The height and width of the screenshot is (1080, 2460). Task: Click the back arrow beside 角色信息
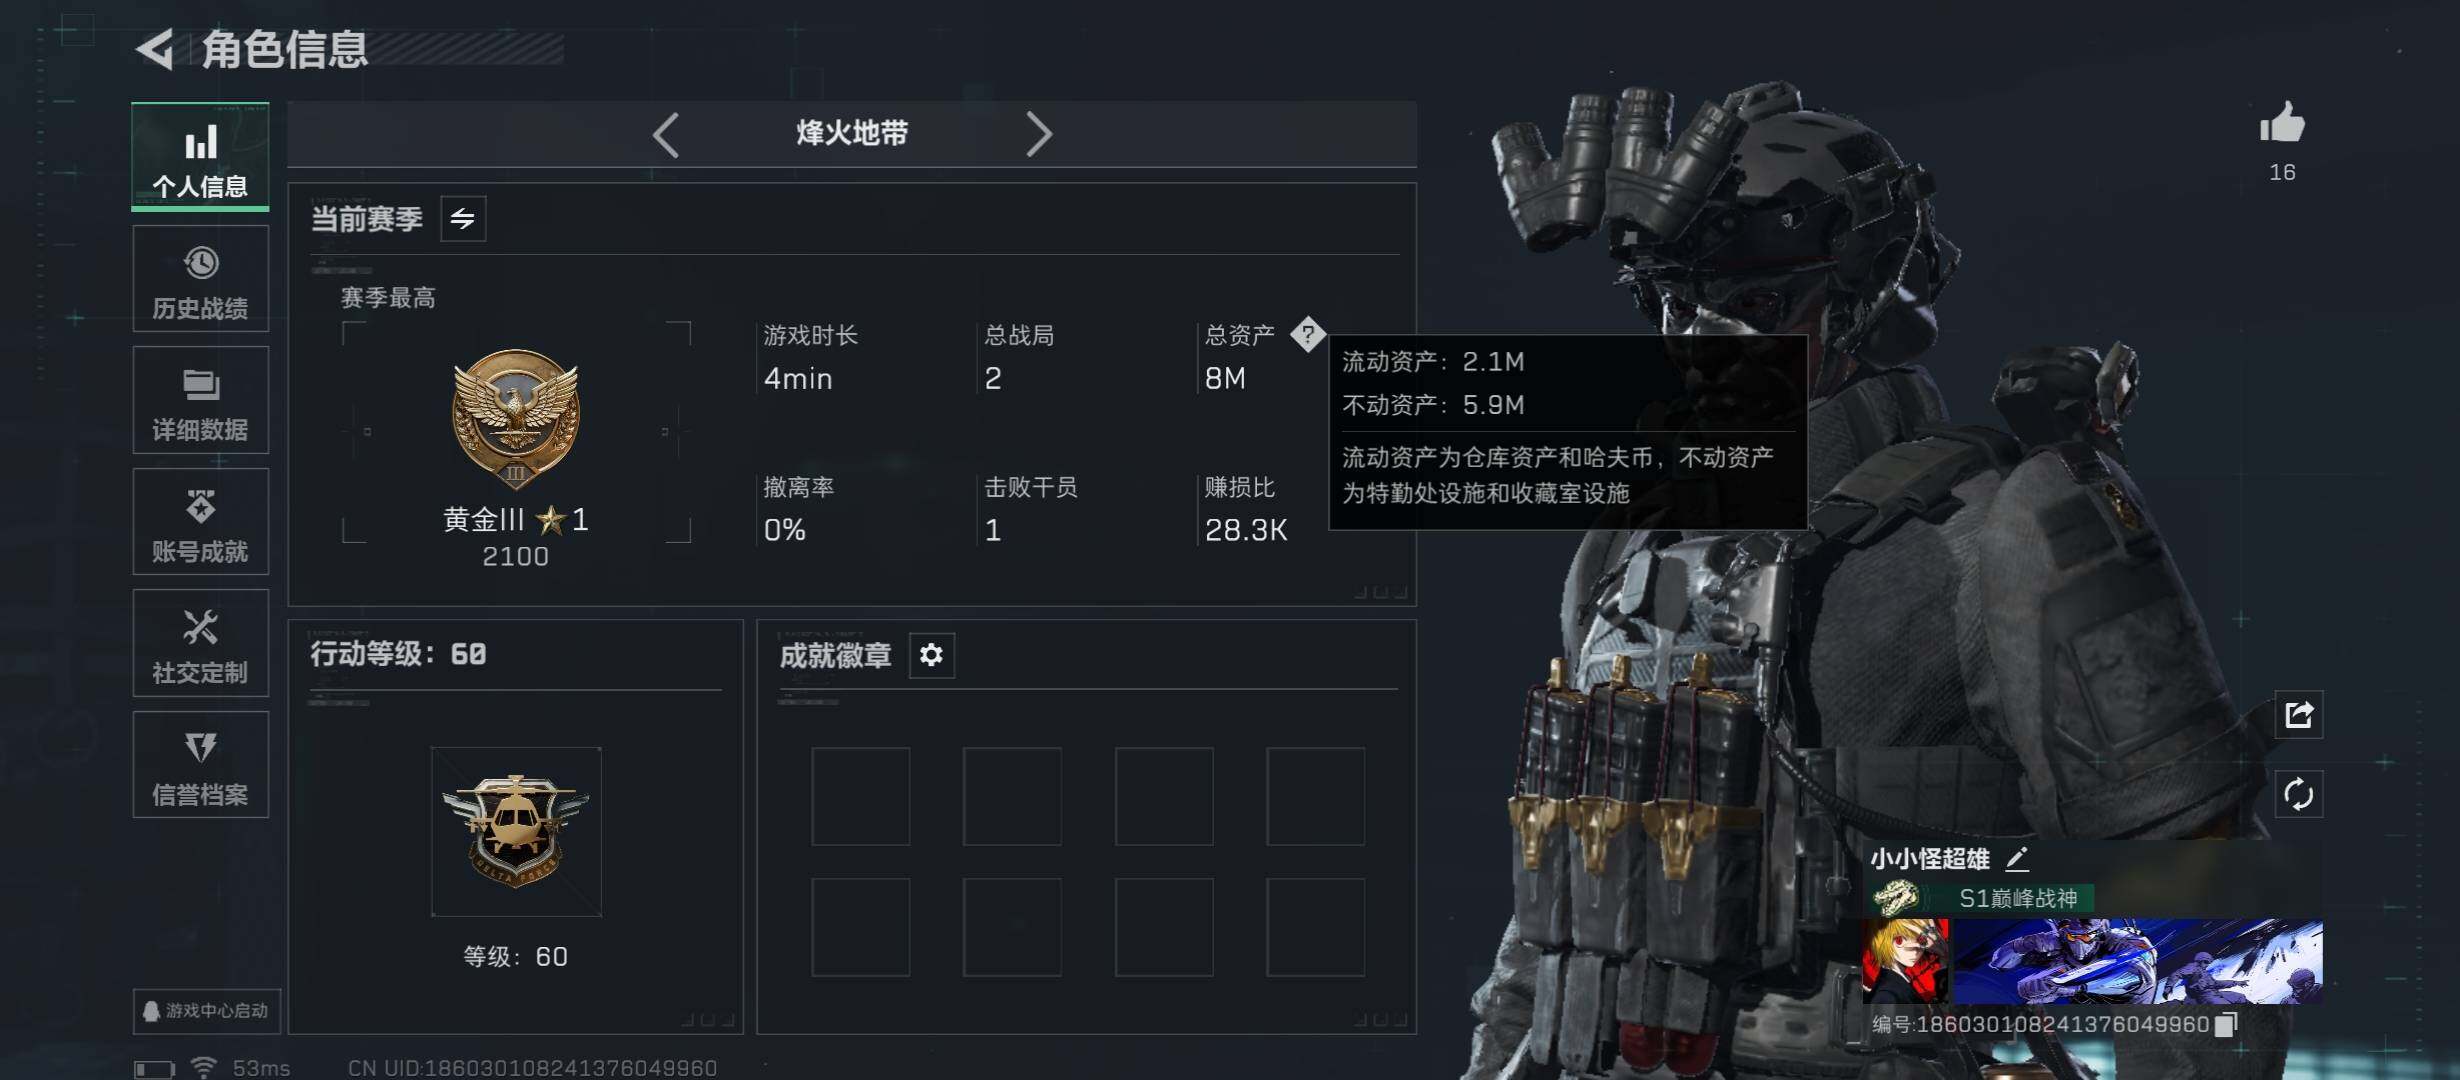click(x=155, y=49)
